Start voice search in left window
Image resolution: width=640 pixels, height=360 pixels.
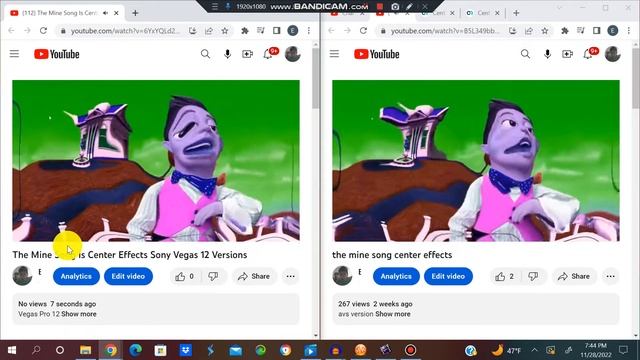227,54
